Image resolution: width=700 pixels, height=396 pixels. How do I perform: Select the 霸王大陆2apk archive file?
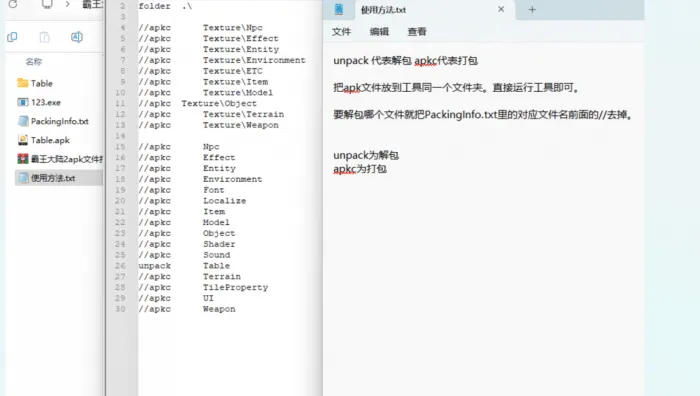click(60, 159)
